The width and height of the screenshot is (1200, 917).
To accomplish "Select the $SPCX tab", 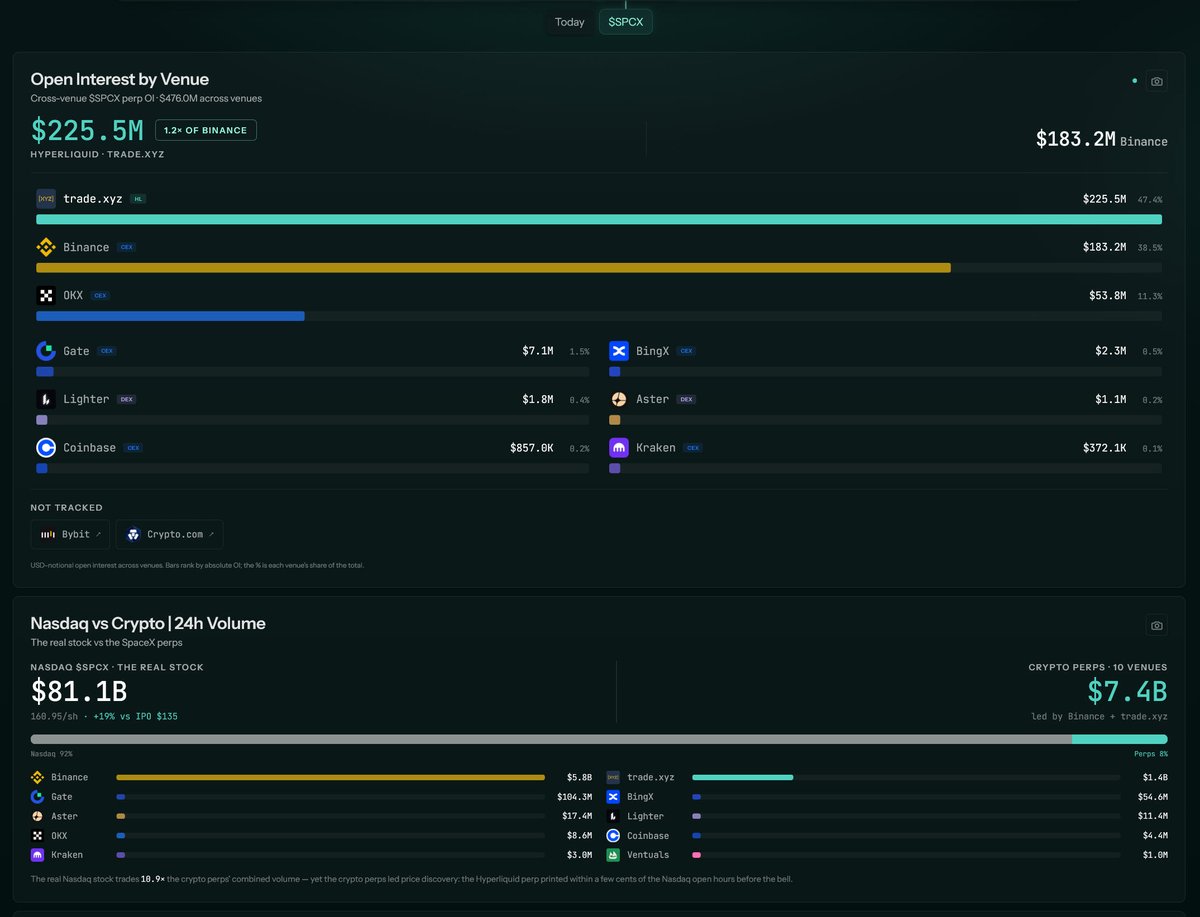I will 626,22.
